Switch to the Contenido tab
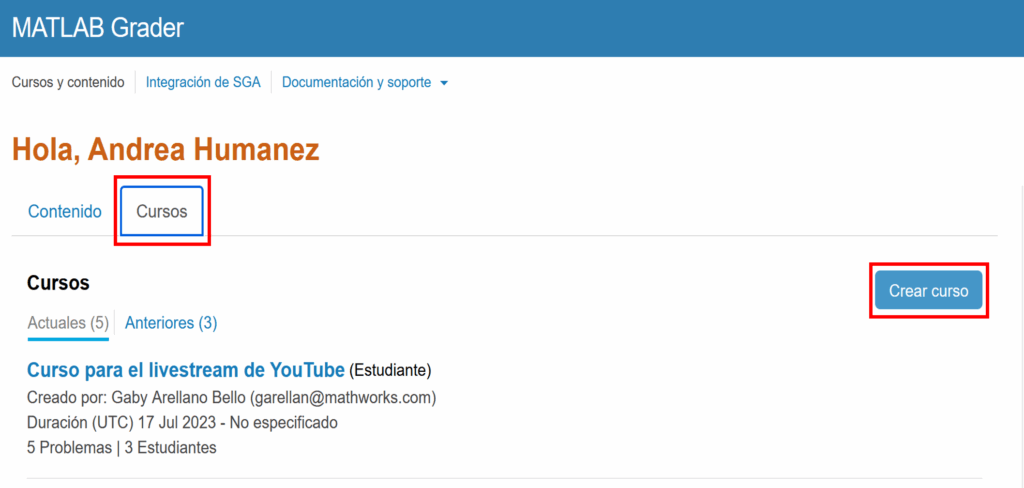This screenshot has width=1024, height=488. tap(65, 212)
